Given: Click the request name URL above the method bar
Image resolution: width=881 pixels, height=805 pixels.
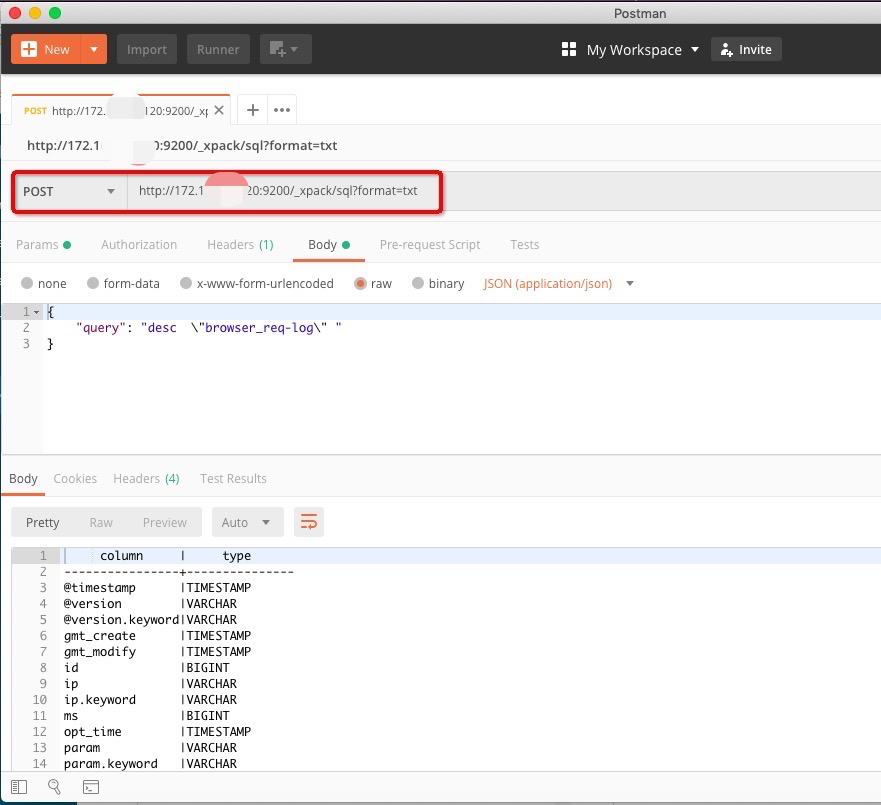Looking at the screenshot, I should coord(181,145).
